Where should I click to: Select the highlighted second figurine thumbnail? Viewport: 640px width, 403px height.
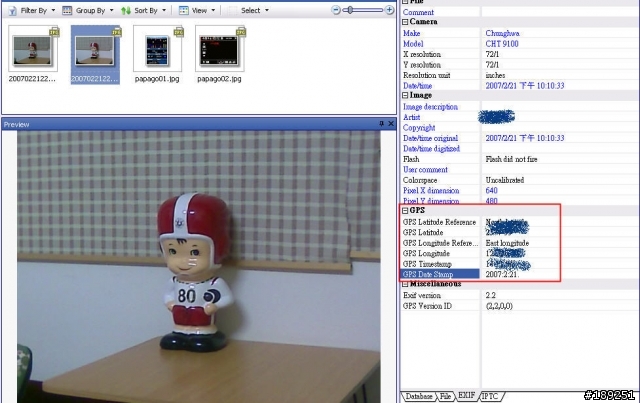pyautogui.click(x=95, y=54)
